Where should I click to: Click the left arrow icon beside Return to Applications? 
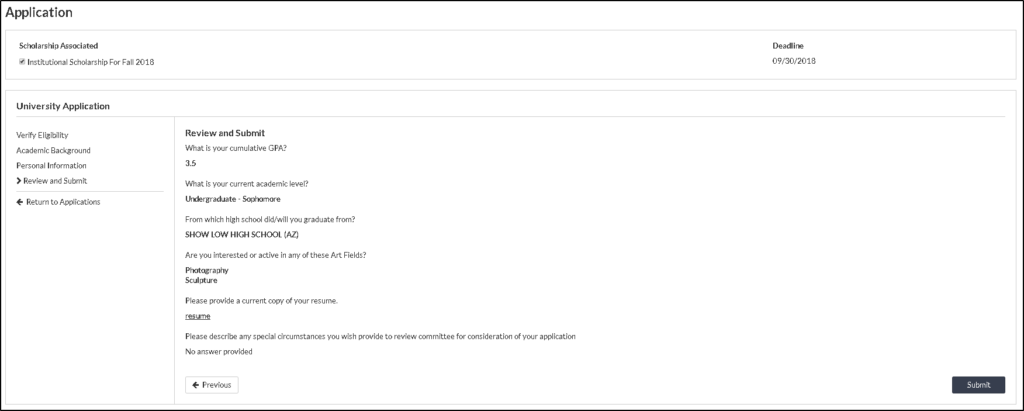(x=20, y=202)
